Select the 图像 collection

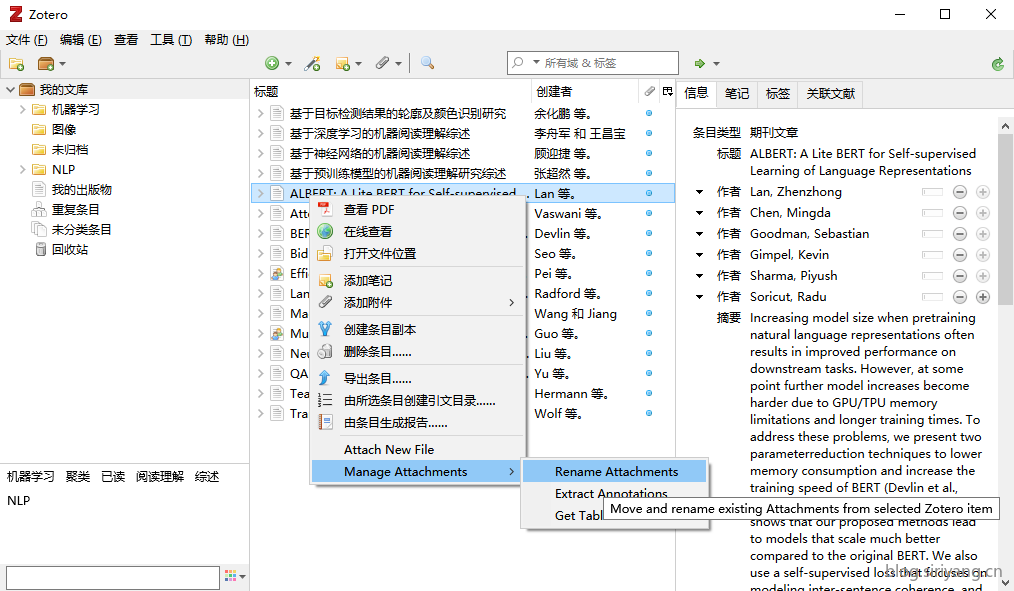pyautogui.click(x=64, y=129)
